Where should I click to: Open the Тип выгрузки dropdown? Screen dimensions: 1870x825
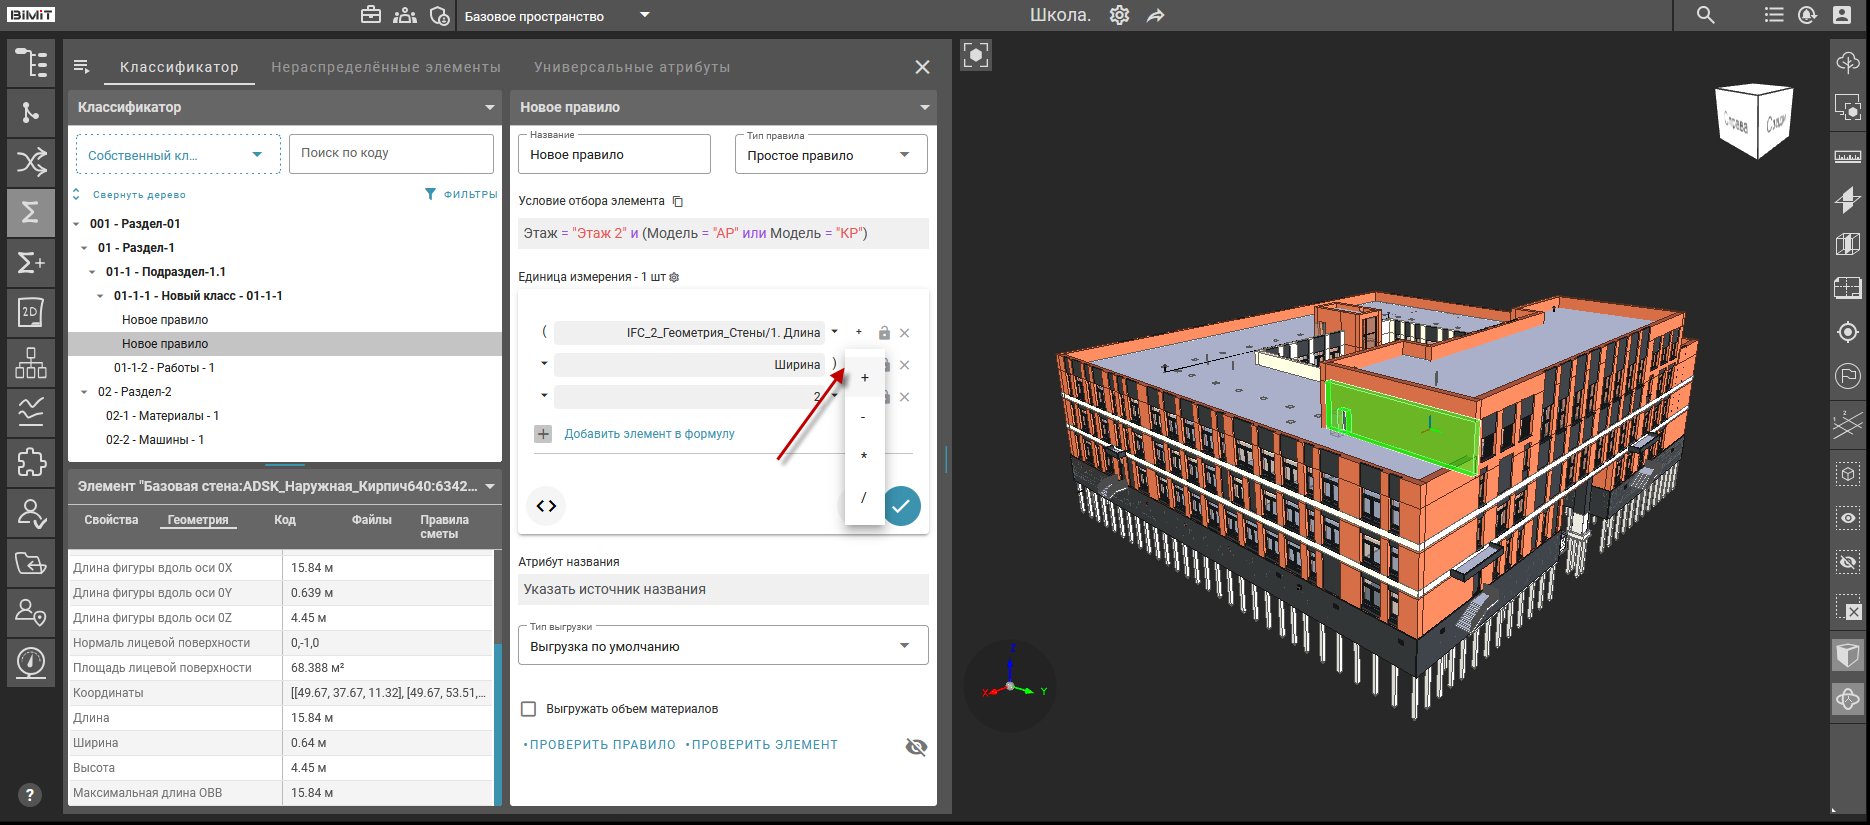[722, 646]
